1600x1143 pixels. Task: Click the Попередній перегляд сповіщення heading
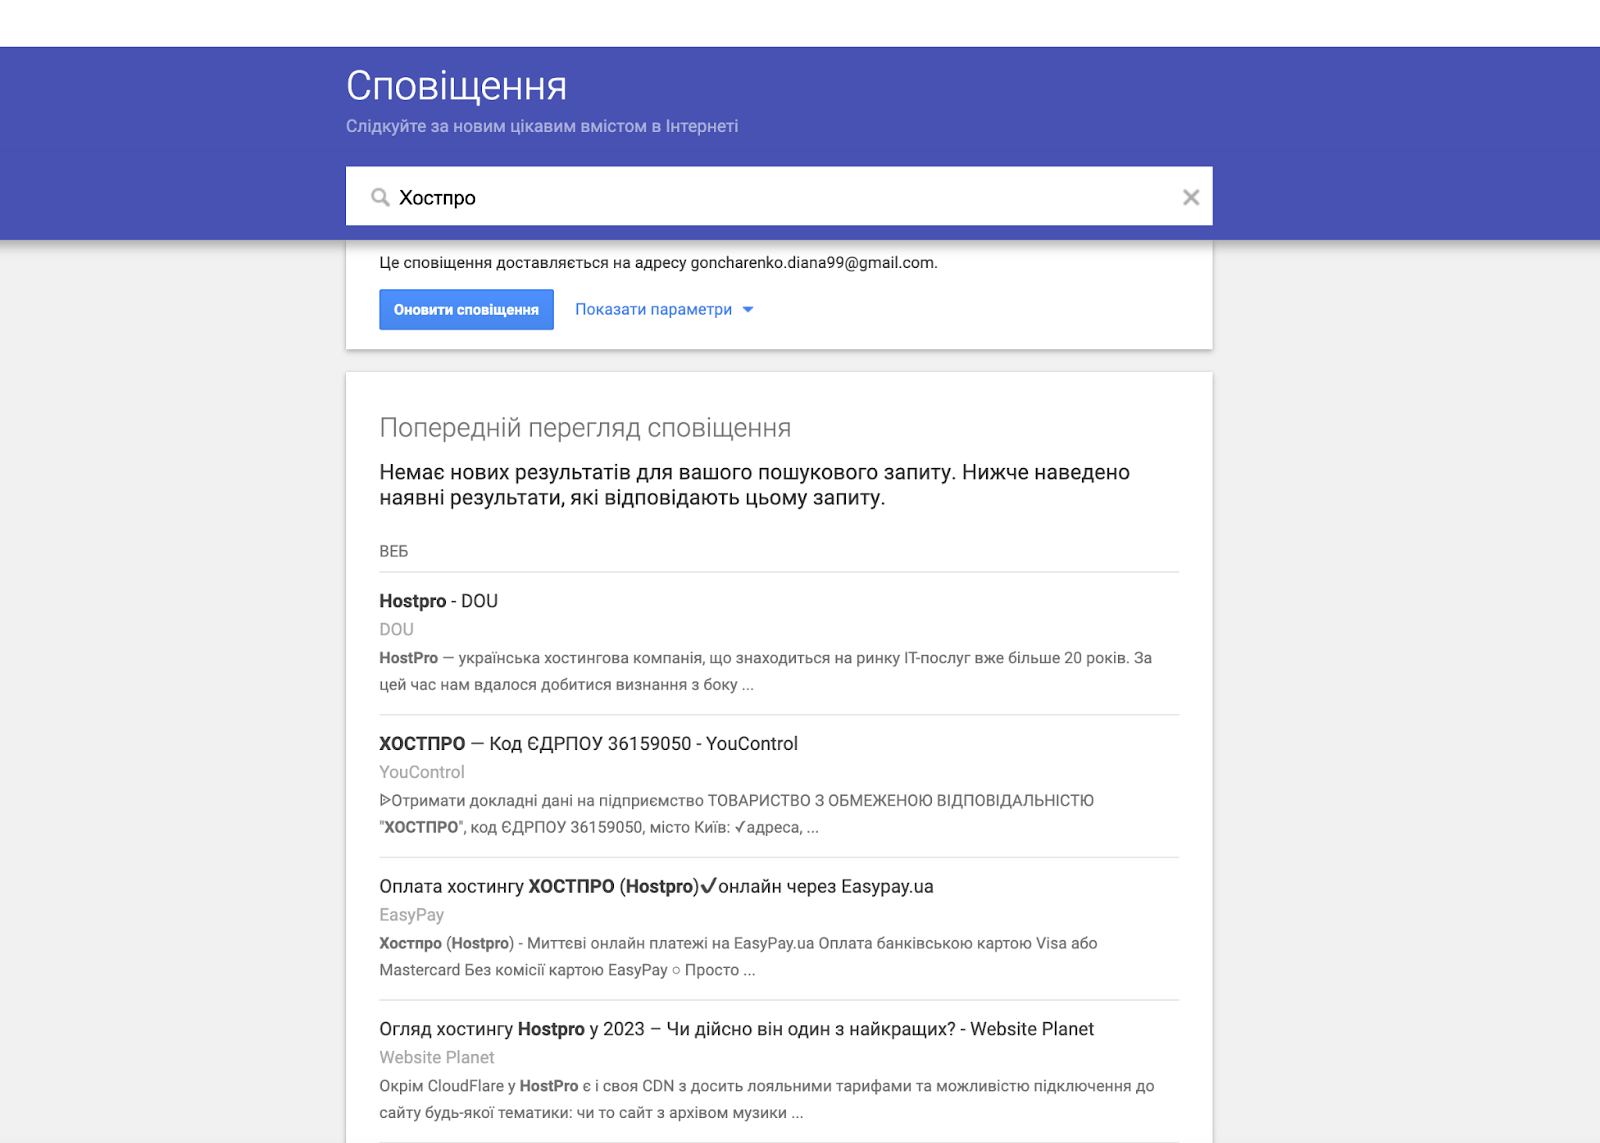click(x=585, y=428)
